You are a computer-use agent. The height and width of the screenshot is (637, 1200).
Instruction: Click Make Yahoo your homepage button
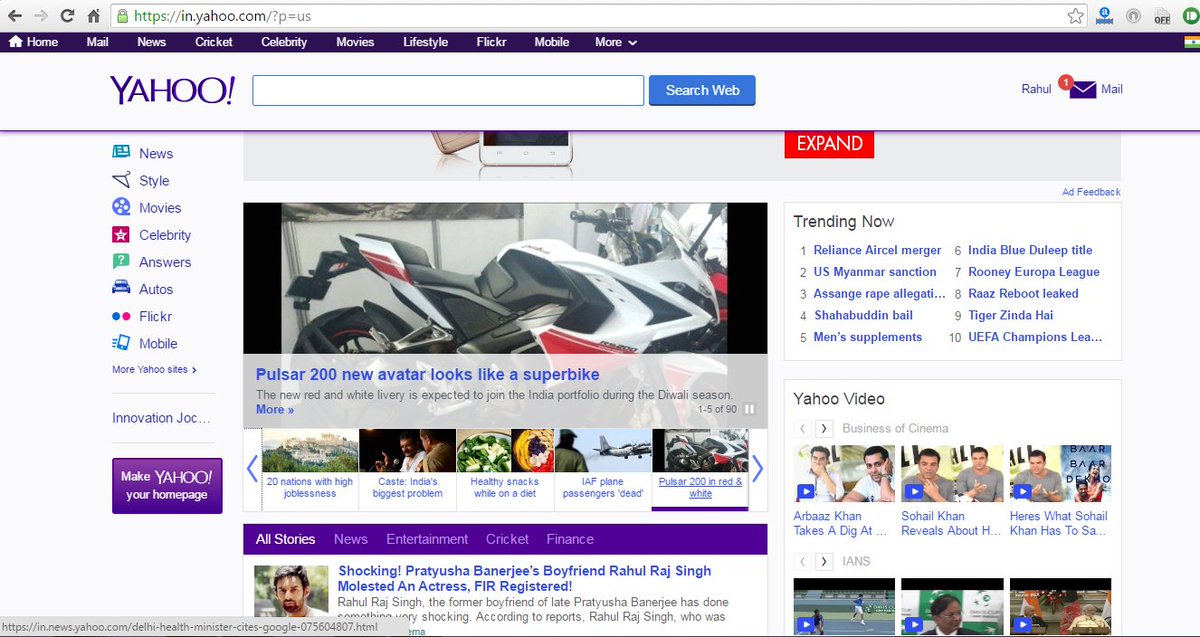pyautogui.click(x=167, y=486)
